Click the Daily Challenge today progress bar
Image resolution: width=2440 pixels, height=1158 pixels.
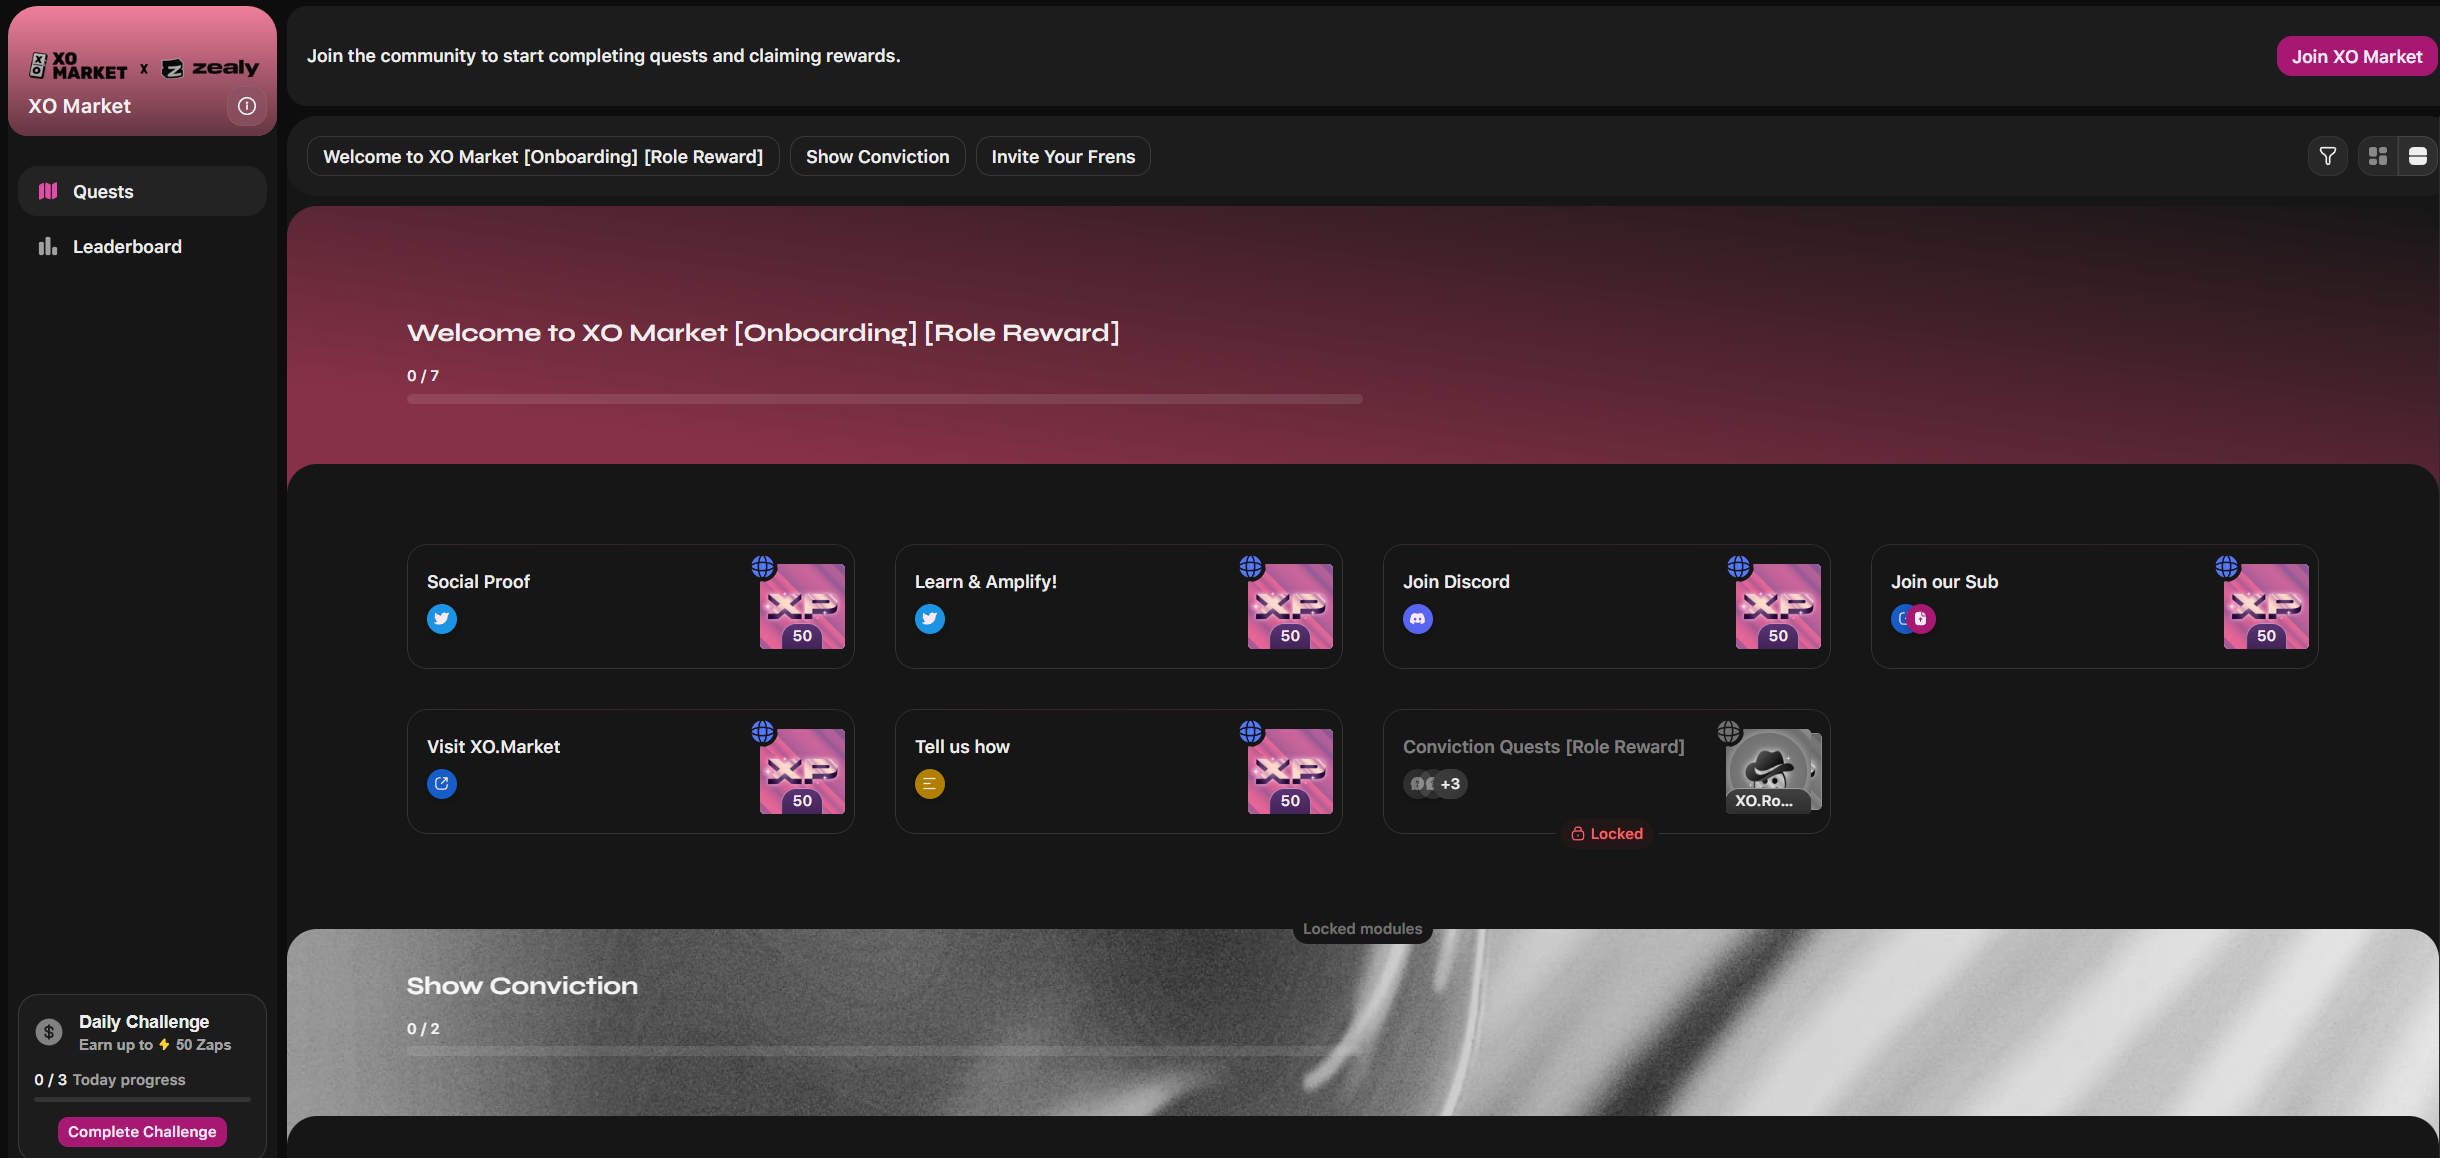tap(142, 1099)
